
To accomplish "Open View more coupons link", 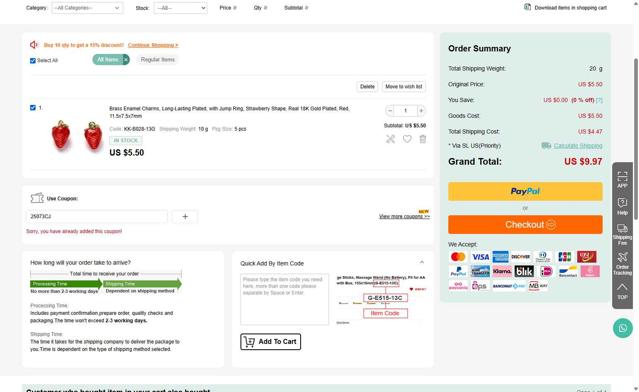I will (404, 216).
